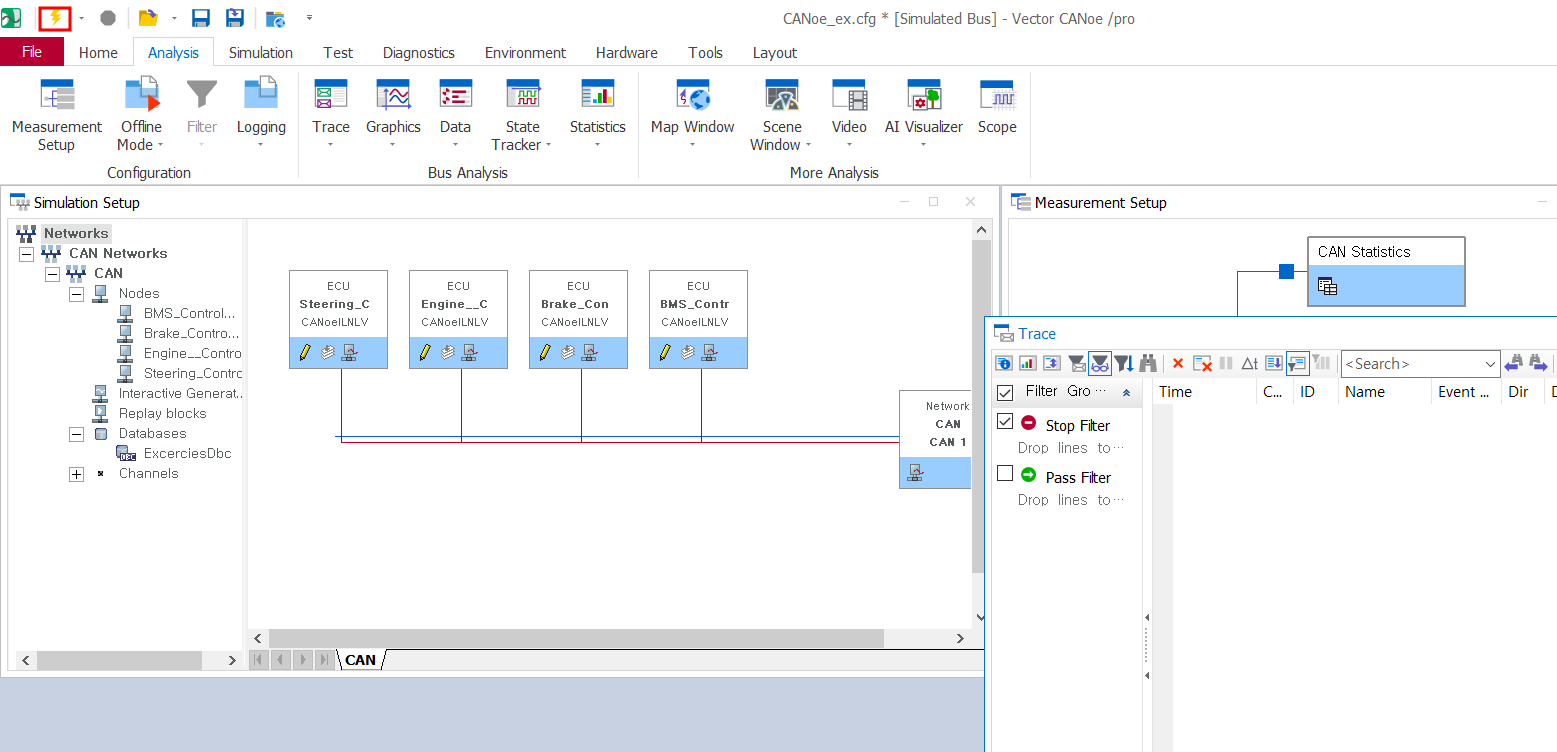Open the Map Window tool

(x=693, y=115)
